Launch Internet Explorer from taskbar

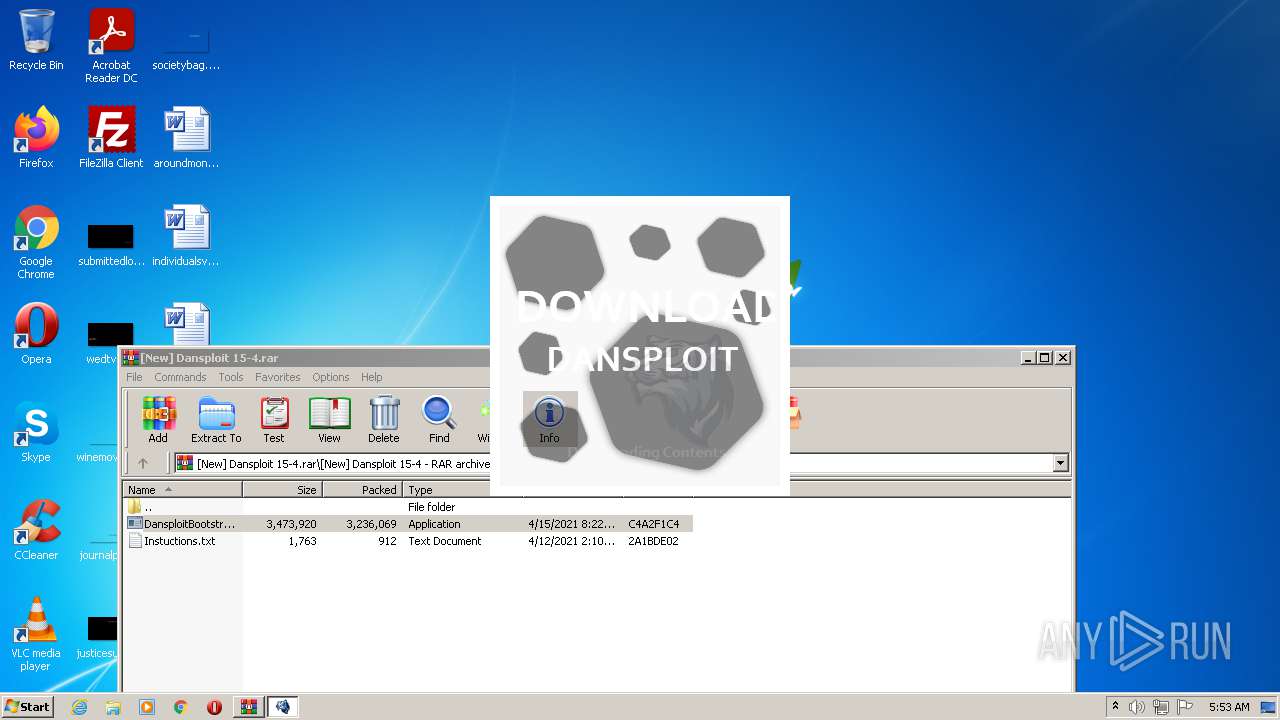79,707
